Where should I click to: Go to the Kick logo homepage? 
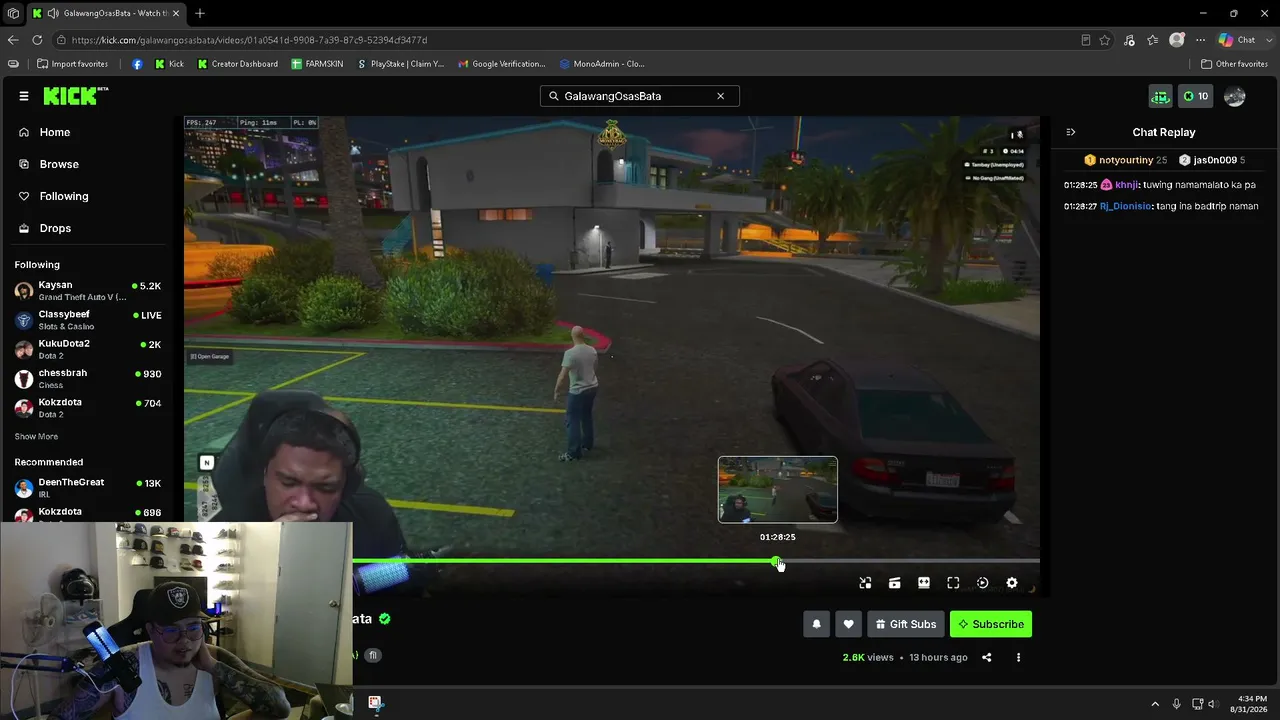(x=75, y=96)
